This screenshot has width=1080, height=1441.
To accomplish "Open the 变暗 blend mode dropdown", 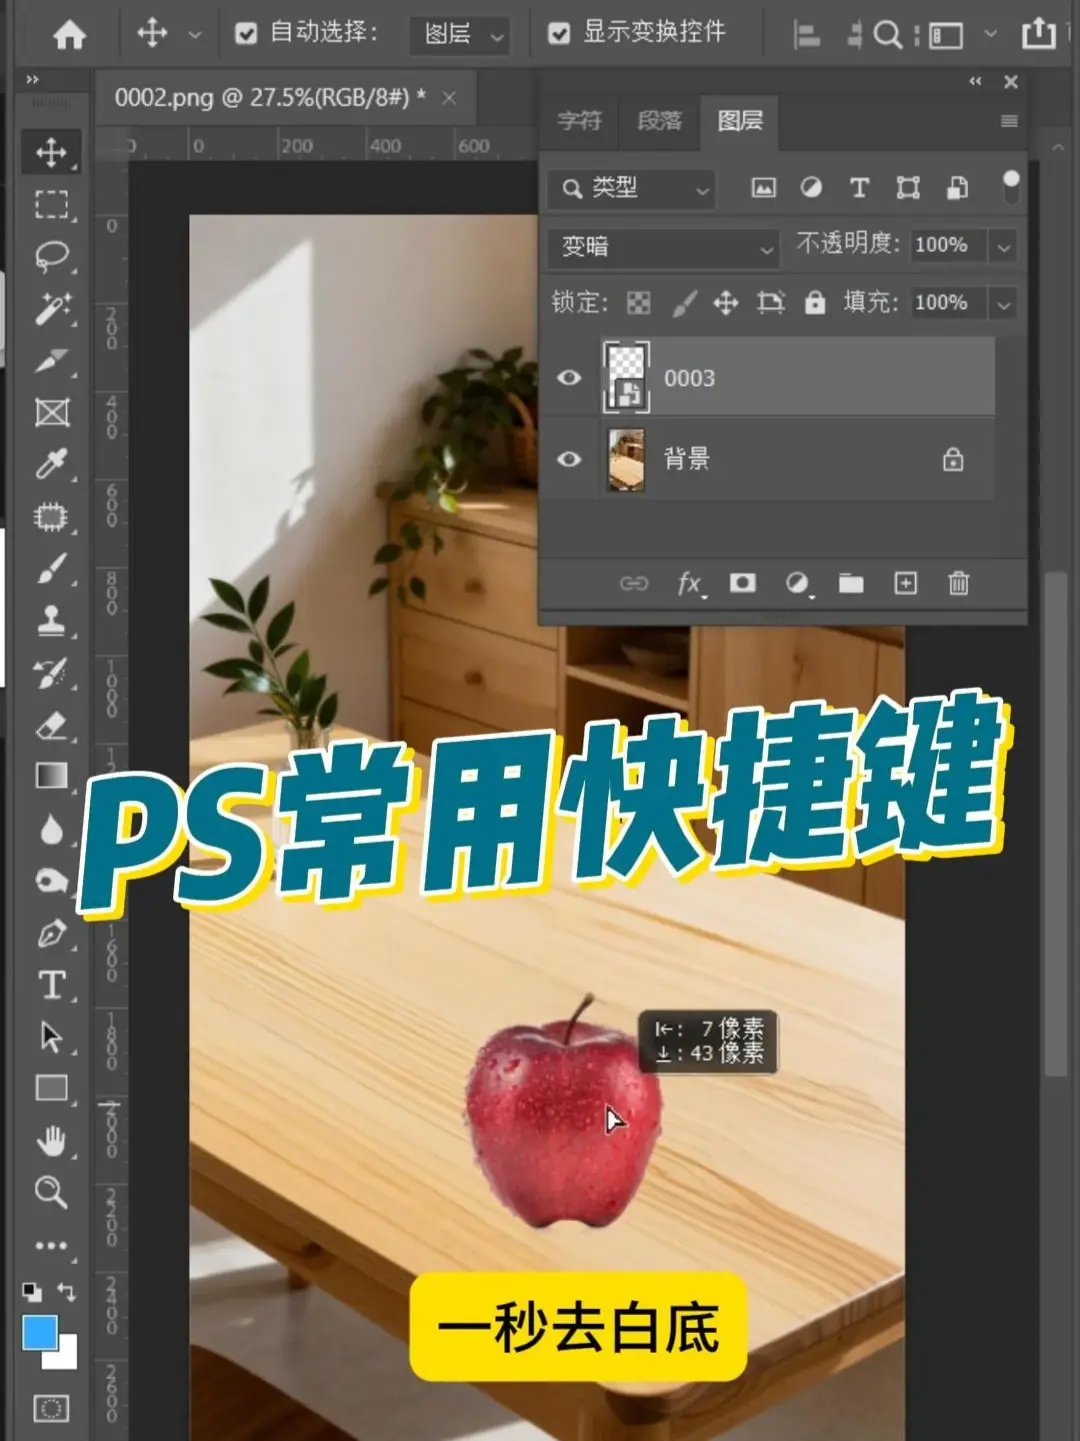I will [x=663, y=247].
